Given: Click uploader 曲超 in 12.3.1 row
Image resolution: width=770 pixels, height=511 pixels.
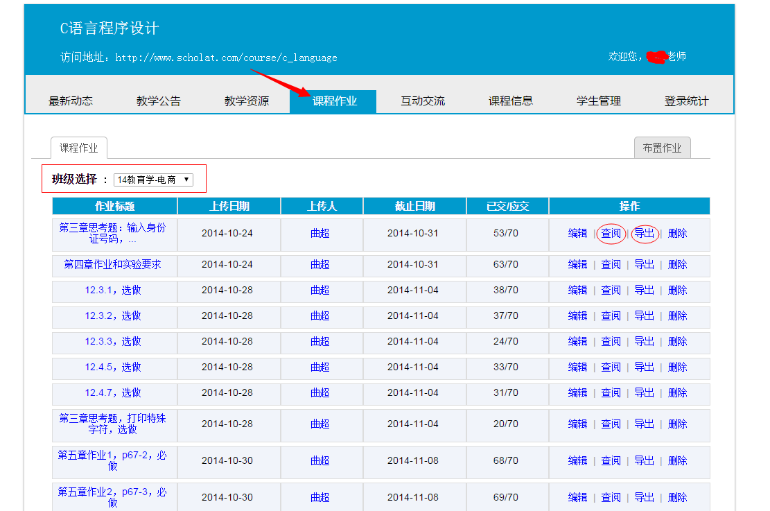Looking at the screenshot, I should (x=320, y=290).
